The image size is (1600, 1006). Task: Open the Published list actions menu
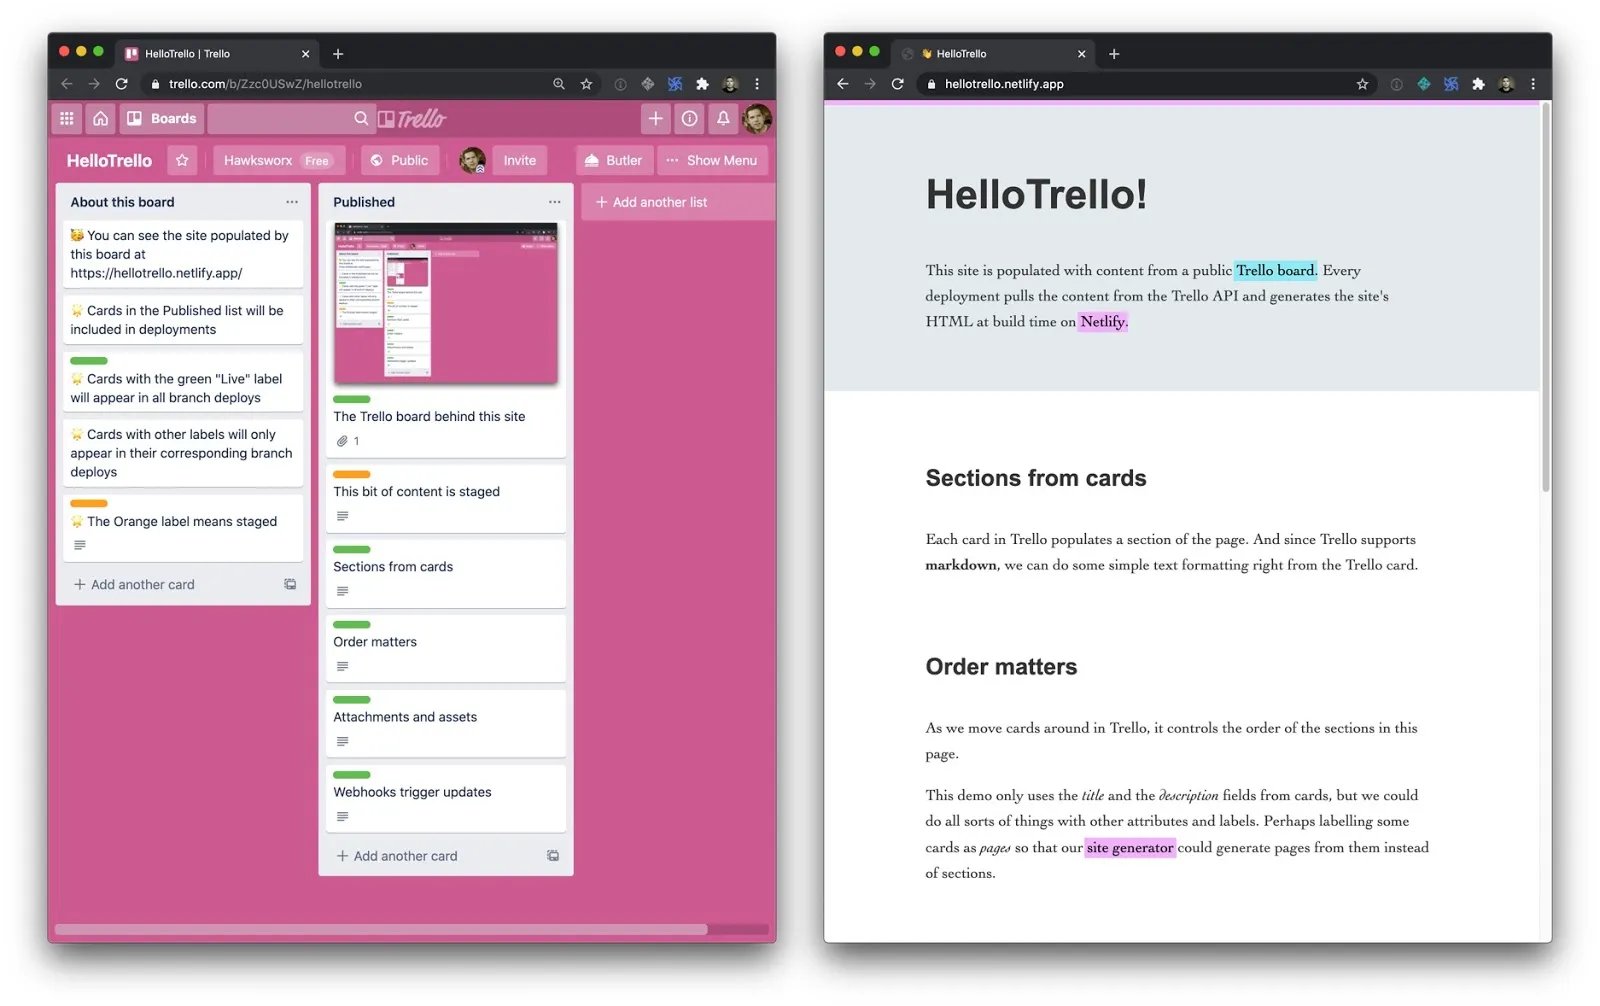pyautogui.click(x=554, y=202)
